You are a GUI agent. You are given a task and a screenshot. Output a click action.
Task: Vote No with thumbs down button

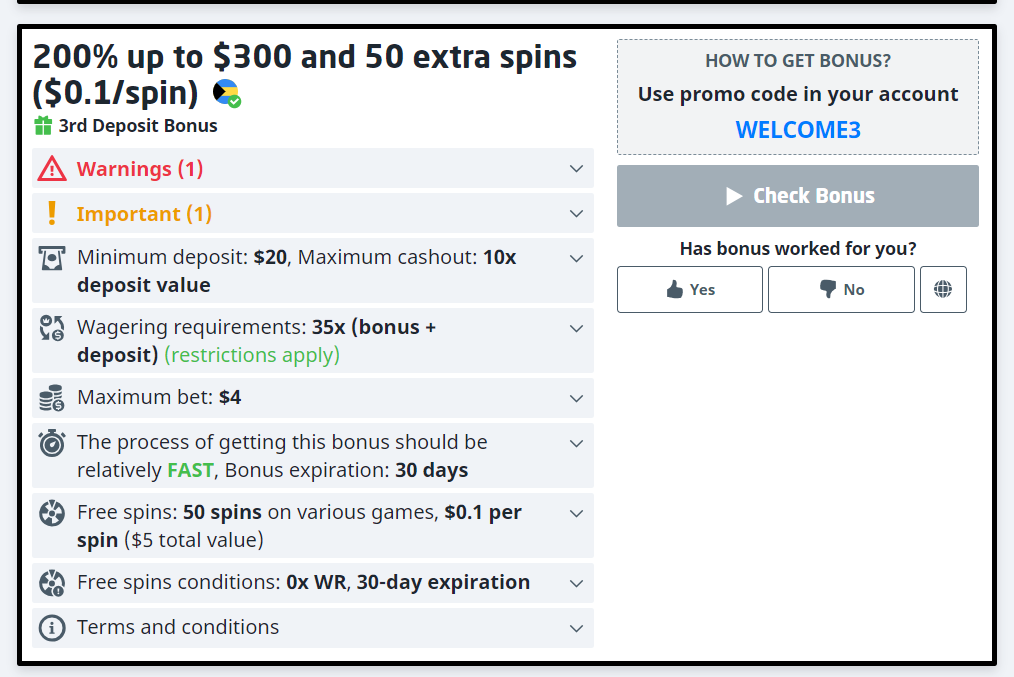(x=841, y=290)
